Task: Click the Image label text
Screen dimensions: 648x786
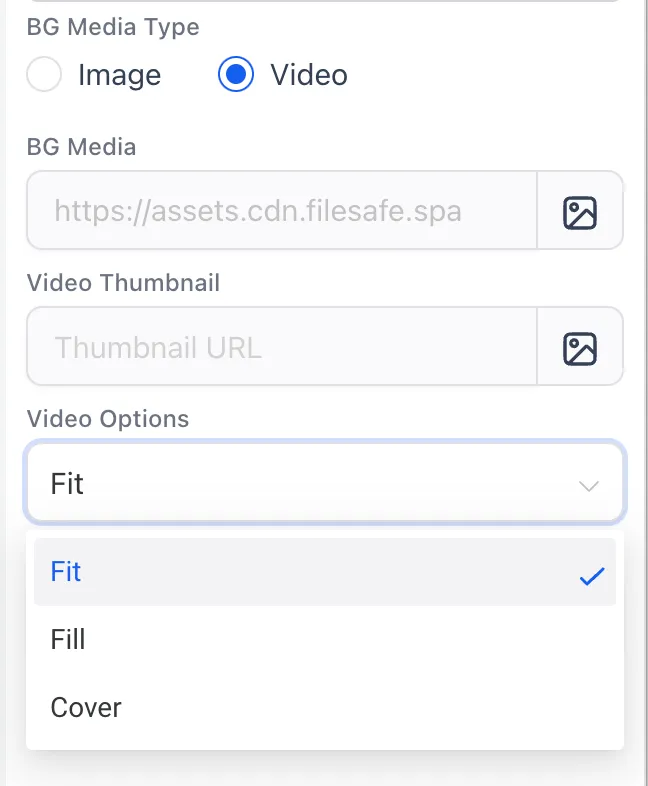Action: click(119, 76)
